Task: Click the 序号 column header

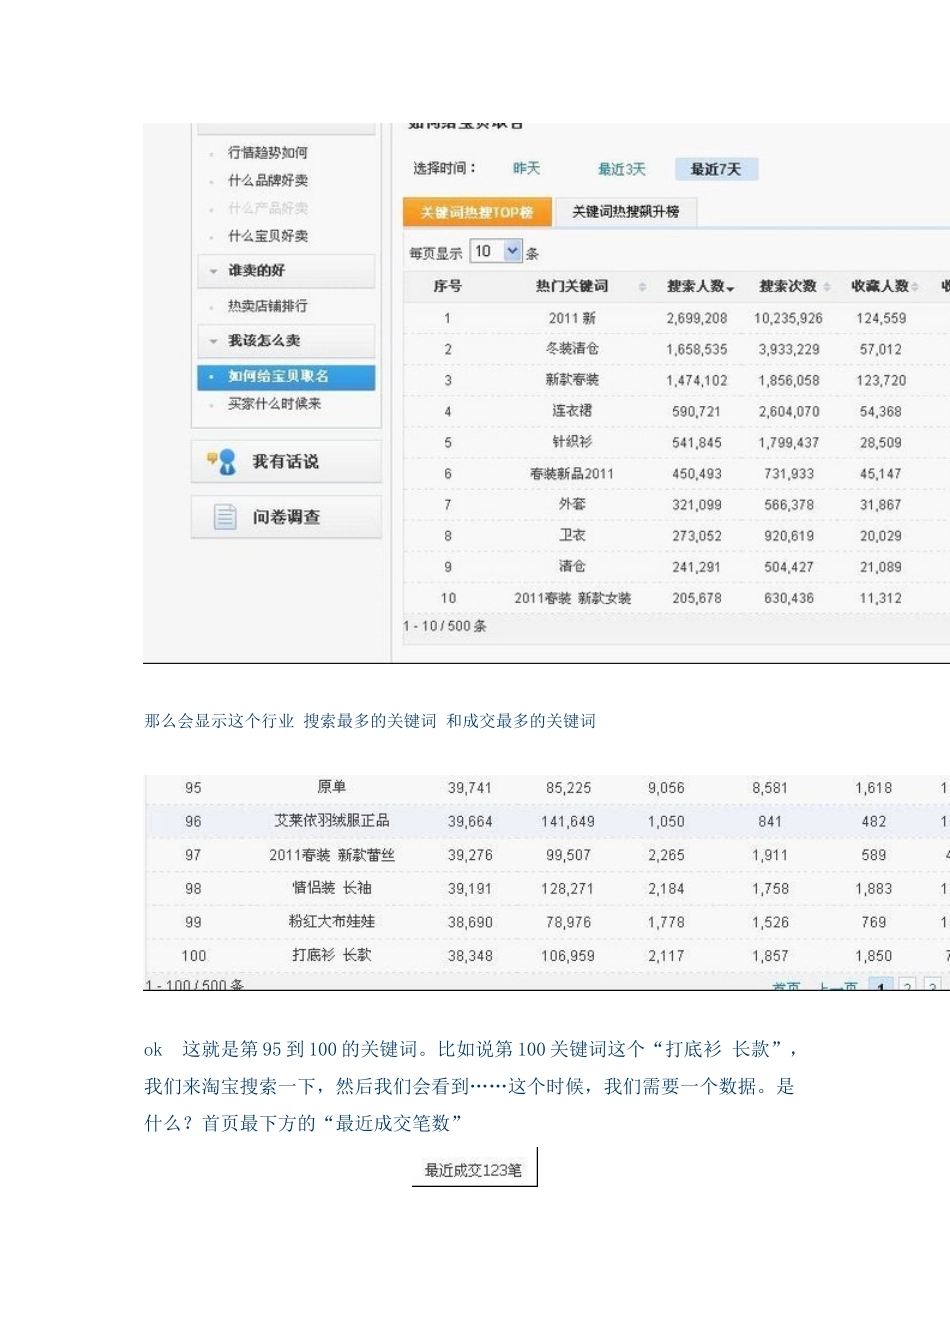Action: pyautogui.click(x=447, y=287)
